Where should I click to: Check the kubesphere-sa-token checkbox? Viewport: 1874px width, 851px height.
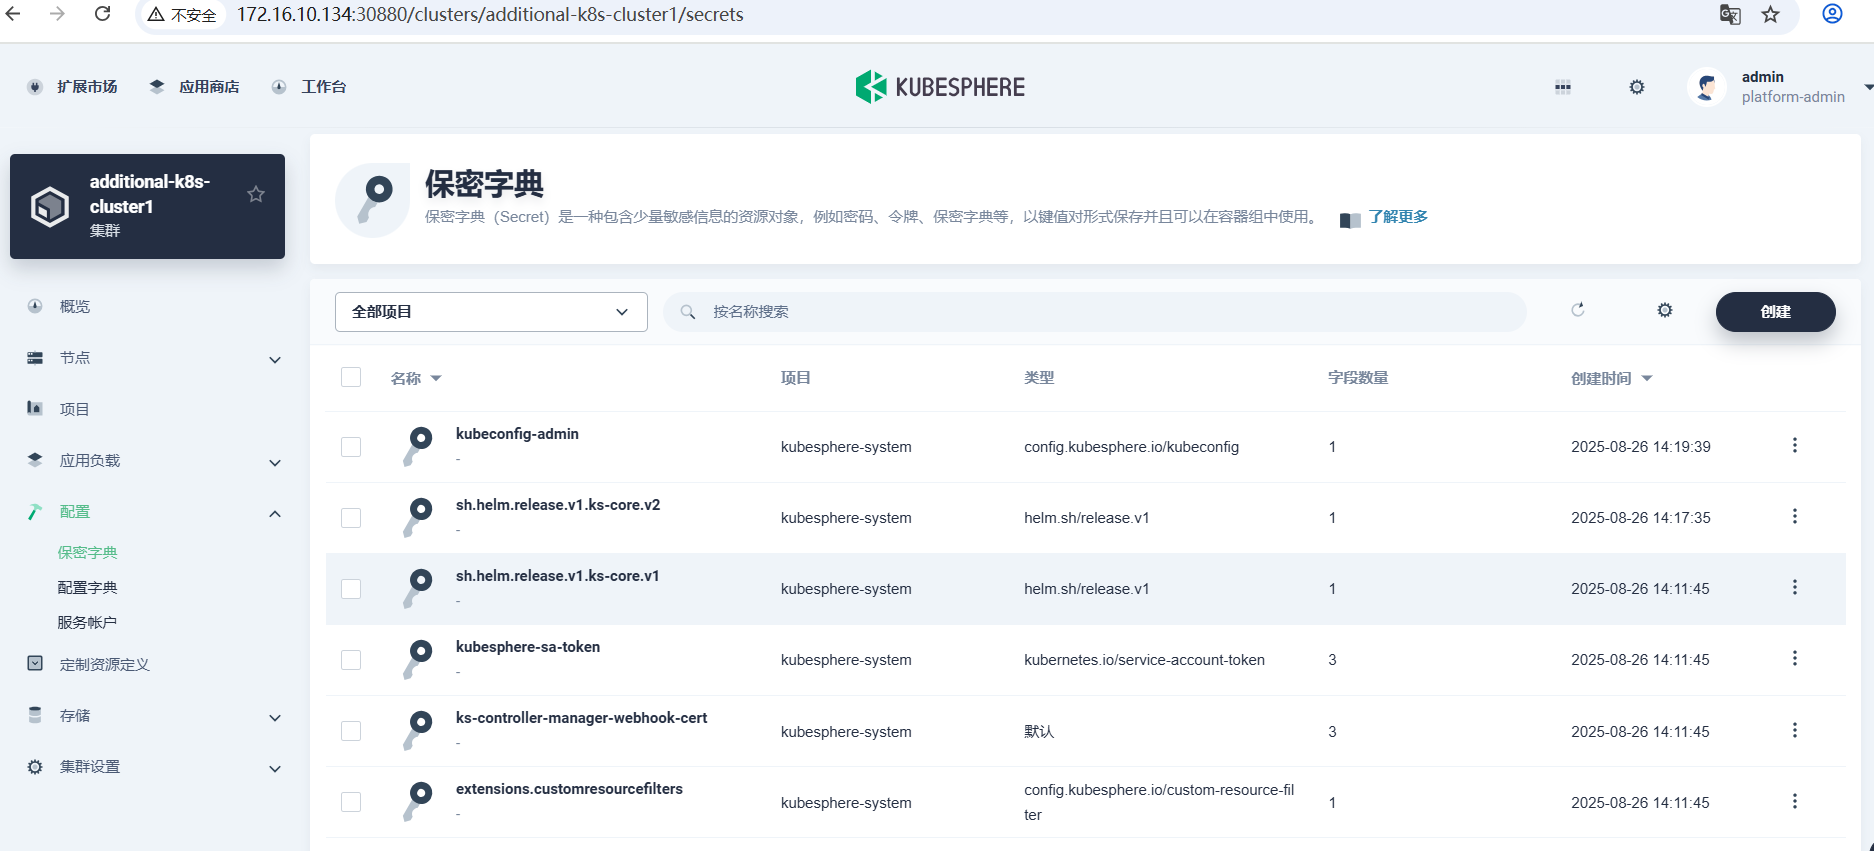351,660
